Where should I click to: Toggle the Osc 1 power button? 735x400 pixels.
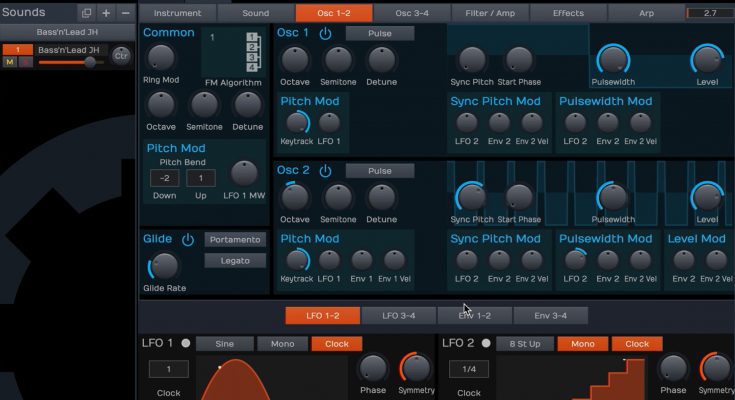coord(325,33)
